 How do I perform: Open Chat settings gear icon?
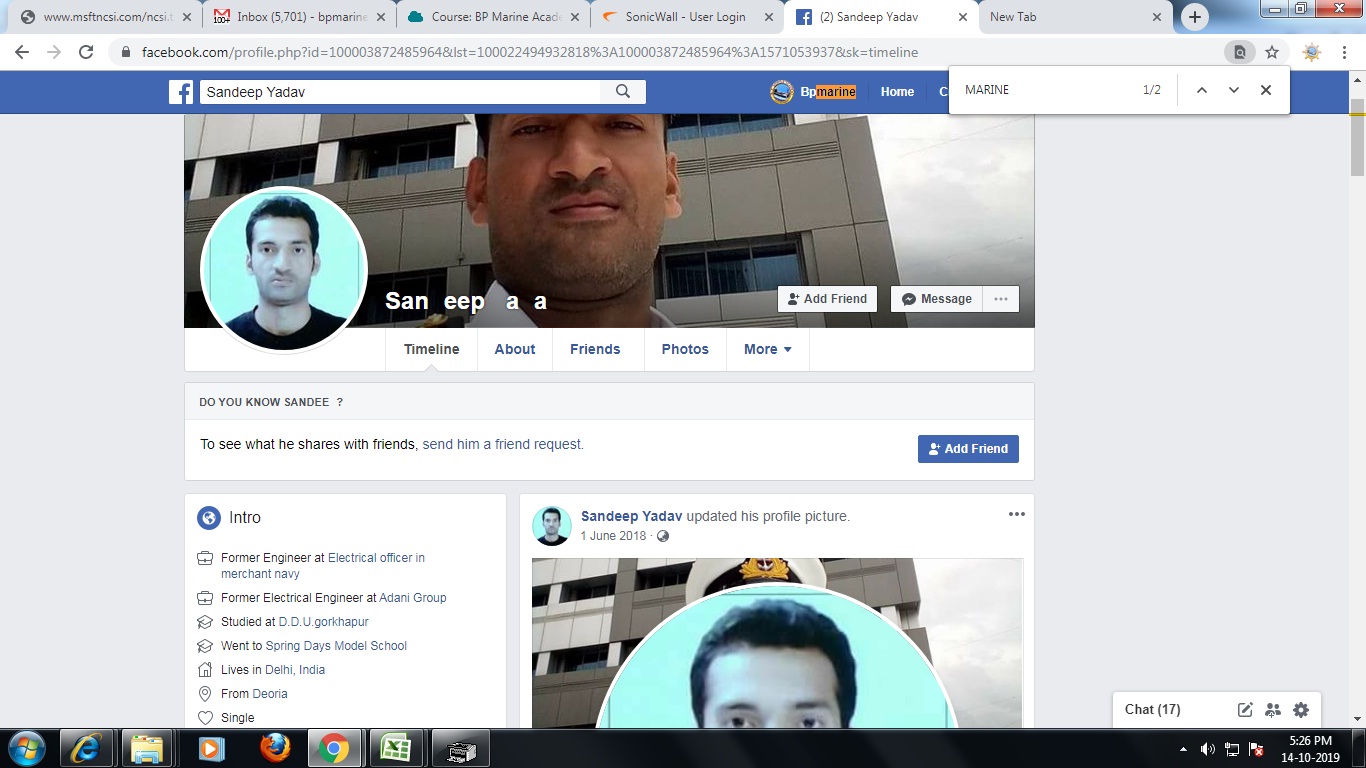pyautogui.click(x=1301, y=710)
